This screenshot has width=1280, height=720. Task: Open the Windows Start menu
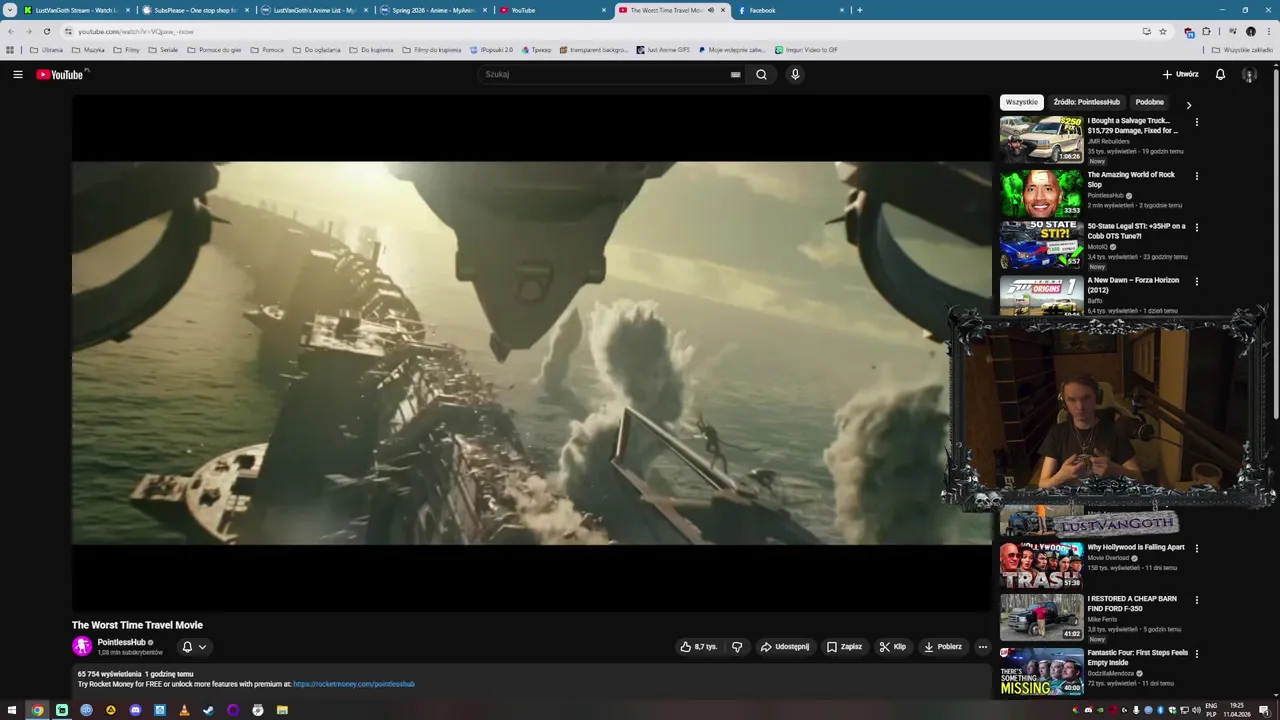coord(12,710)
